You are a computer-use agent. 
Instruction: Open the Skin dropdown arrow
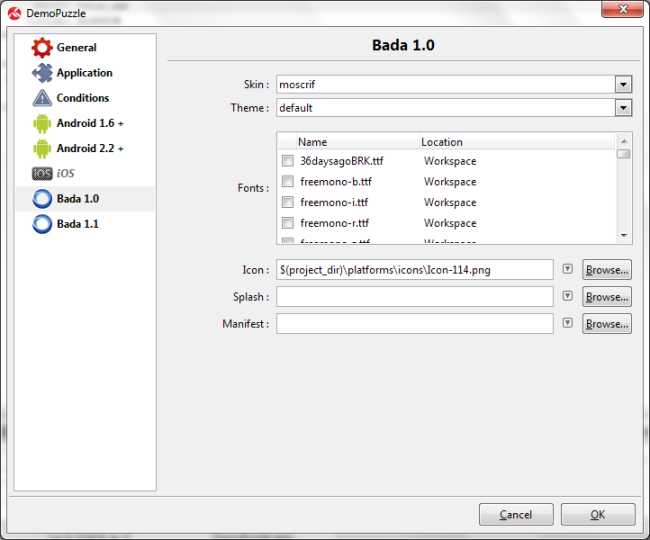coord(623,85)
